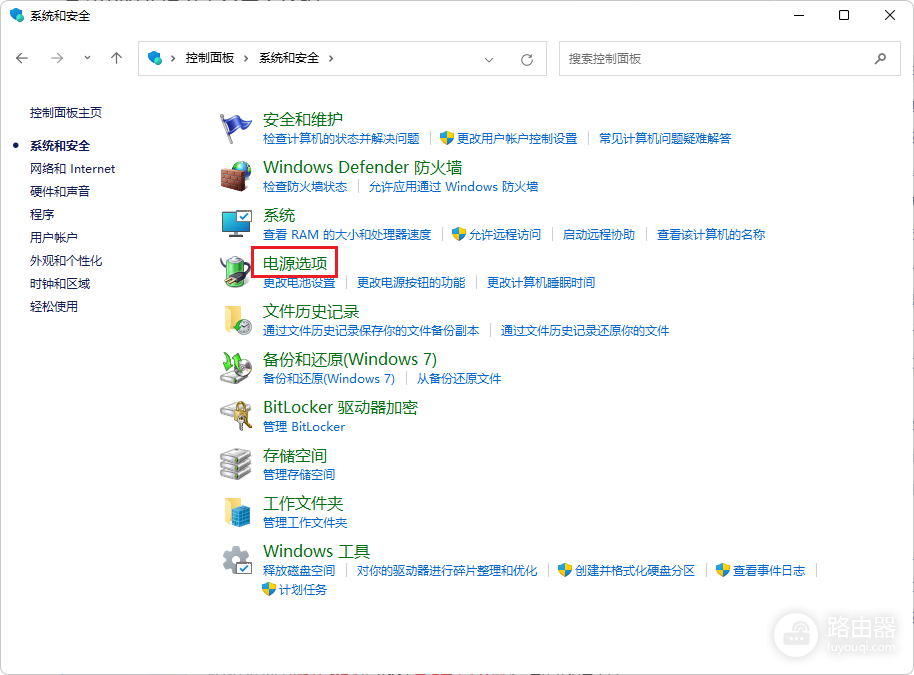This screenshot has height=675, width=914.
Task: Open 允许远程访问 link
Action: click(505, 235)
